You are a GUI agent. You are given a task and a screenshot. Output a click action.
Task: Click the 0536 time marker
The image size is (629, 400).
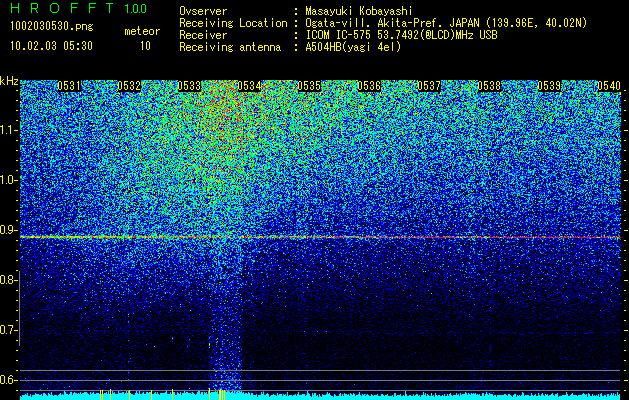tap(369, 86)
